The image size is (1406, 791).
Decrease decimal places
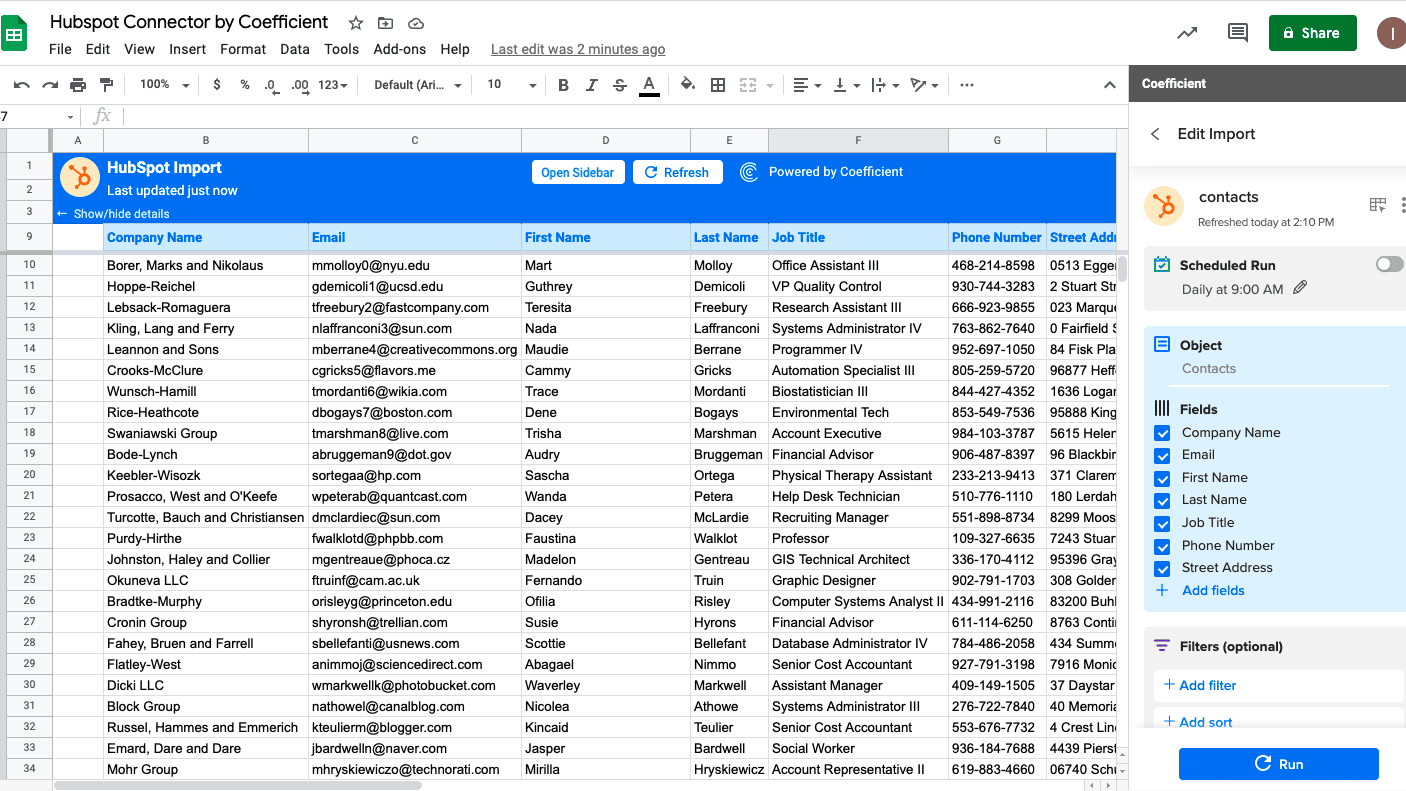pyautogui.click(x=271, y=86)
